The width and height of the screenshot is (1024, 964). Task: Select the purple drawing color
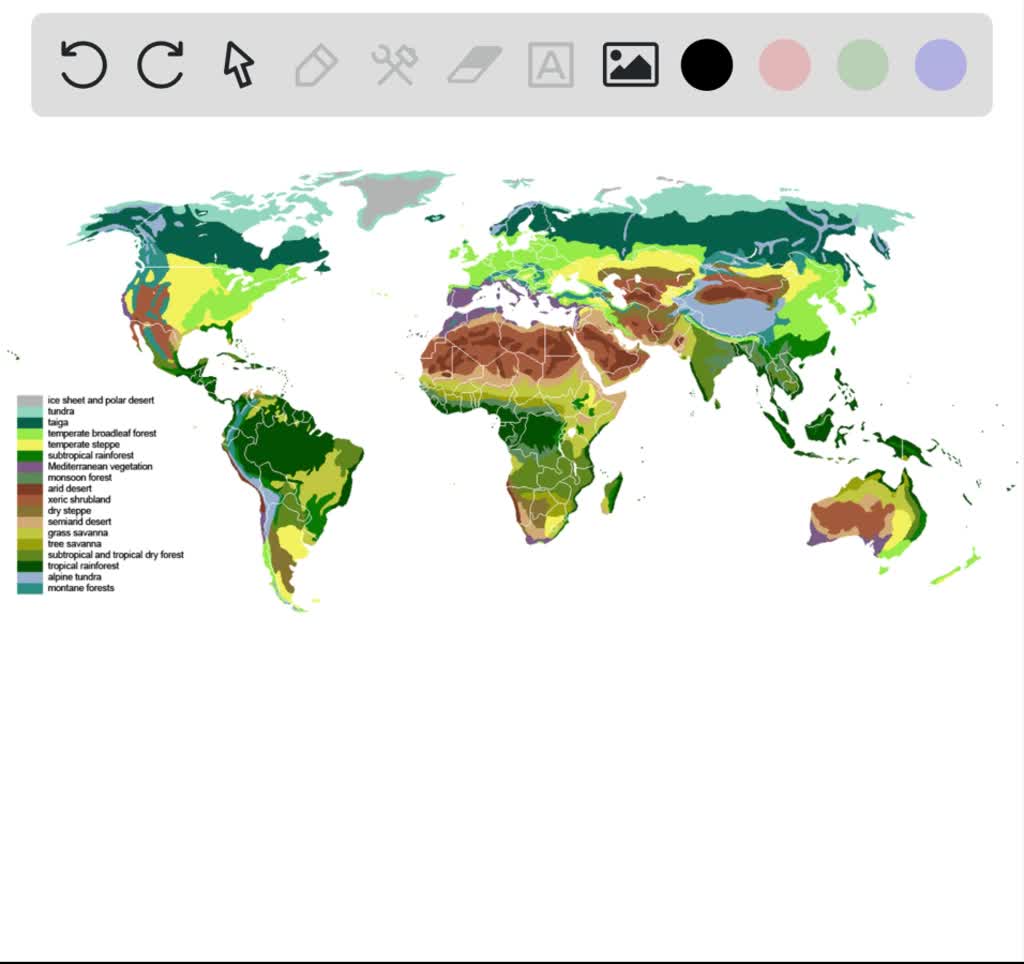(x=939, y=62)
